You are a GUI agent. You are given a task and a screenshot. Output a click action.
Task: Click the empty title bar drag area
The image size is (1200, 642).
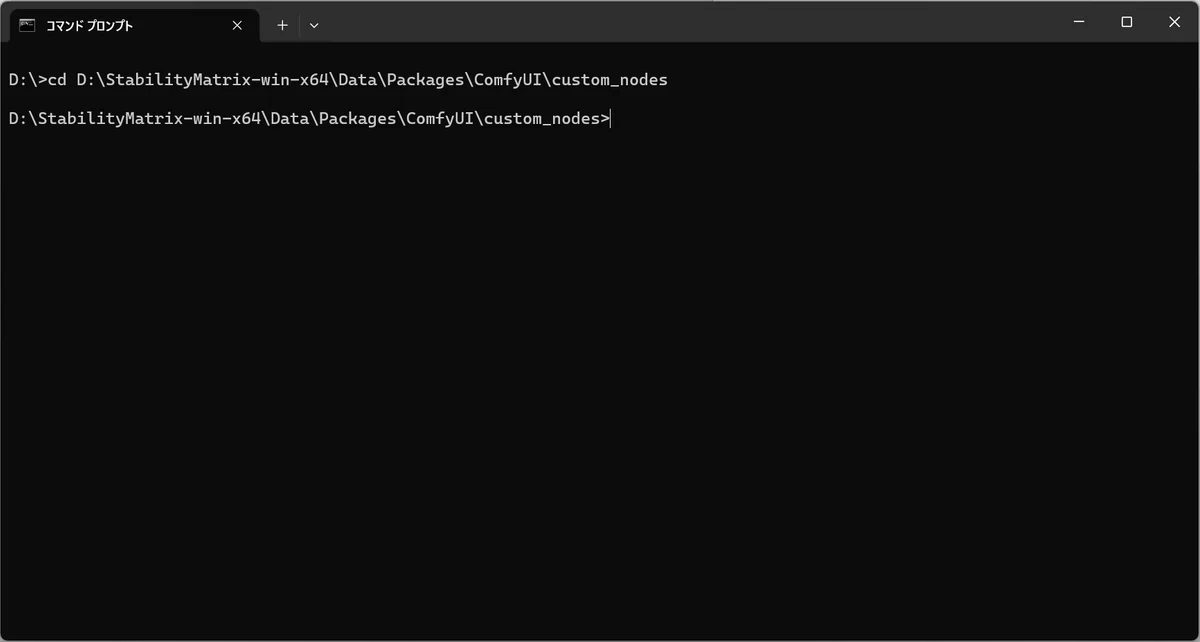coord(690,22)
